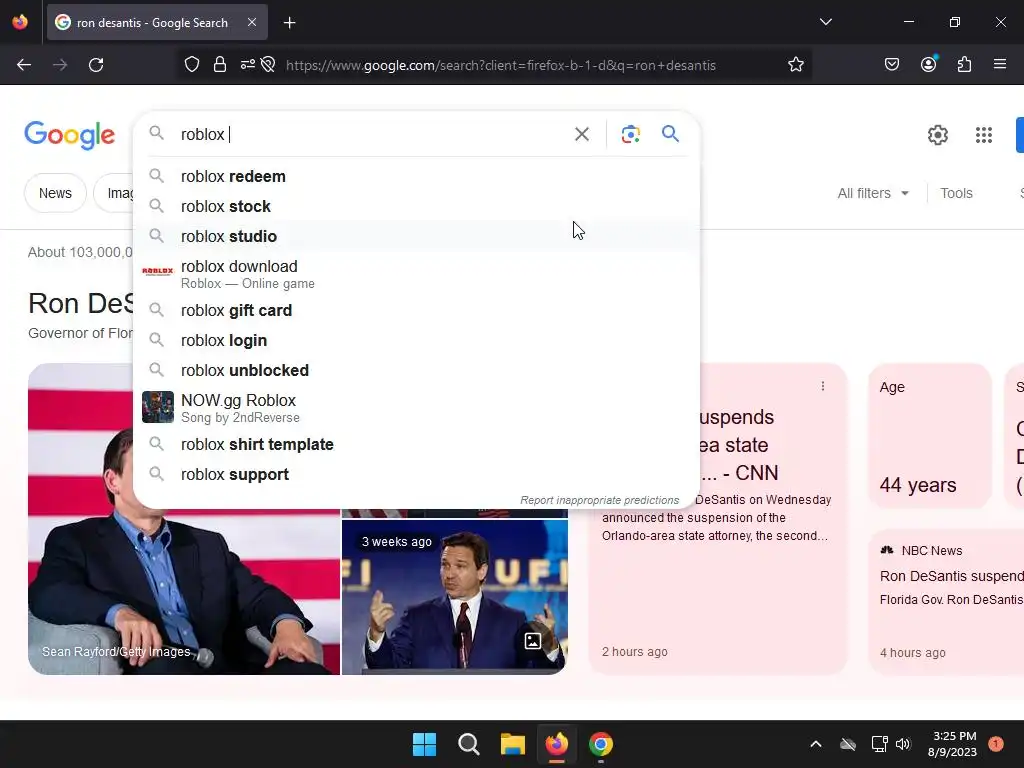Submit search with blue magnifier icon

coord(670,134)
